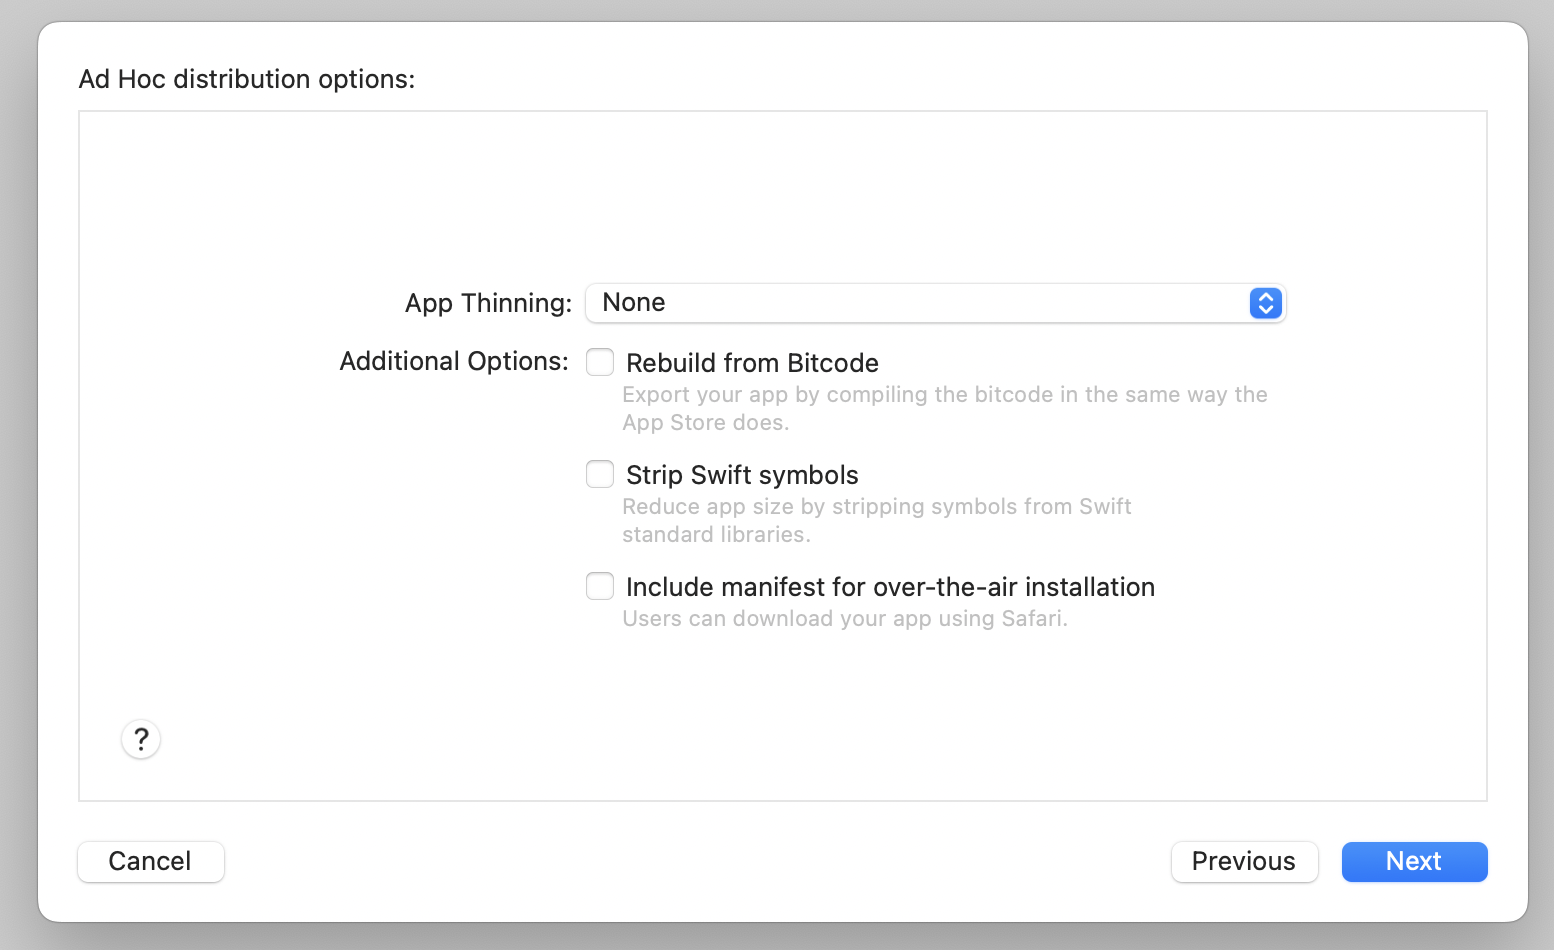
Task: Click the Include manifest for over-the-air installation label
Action: [x=890, y=587]
